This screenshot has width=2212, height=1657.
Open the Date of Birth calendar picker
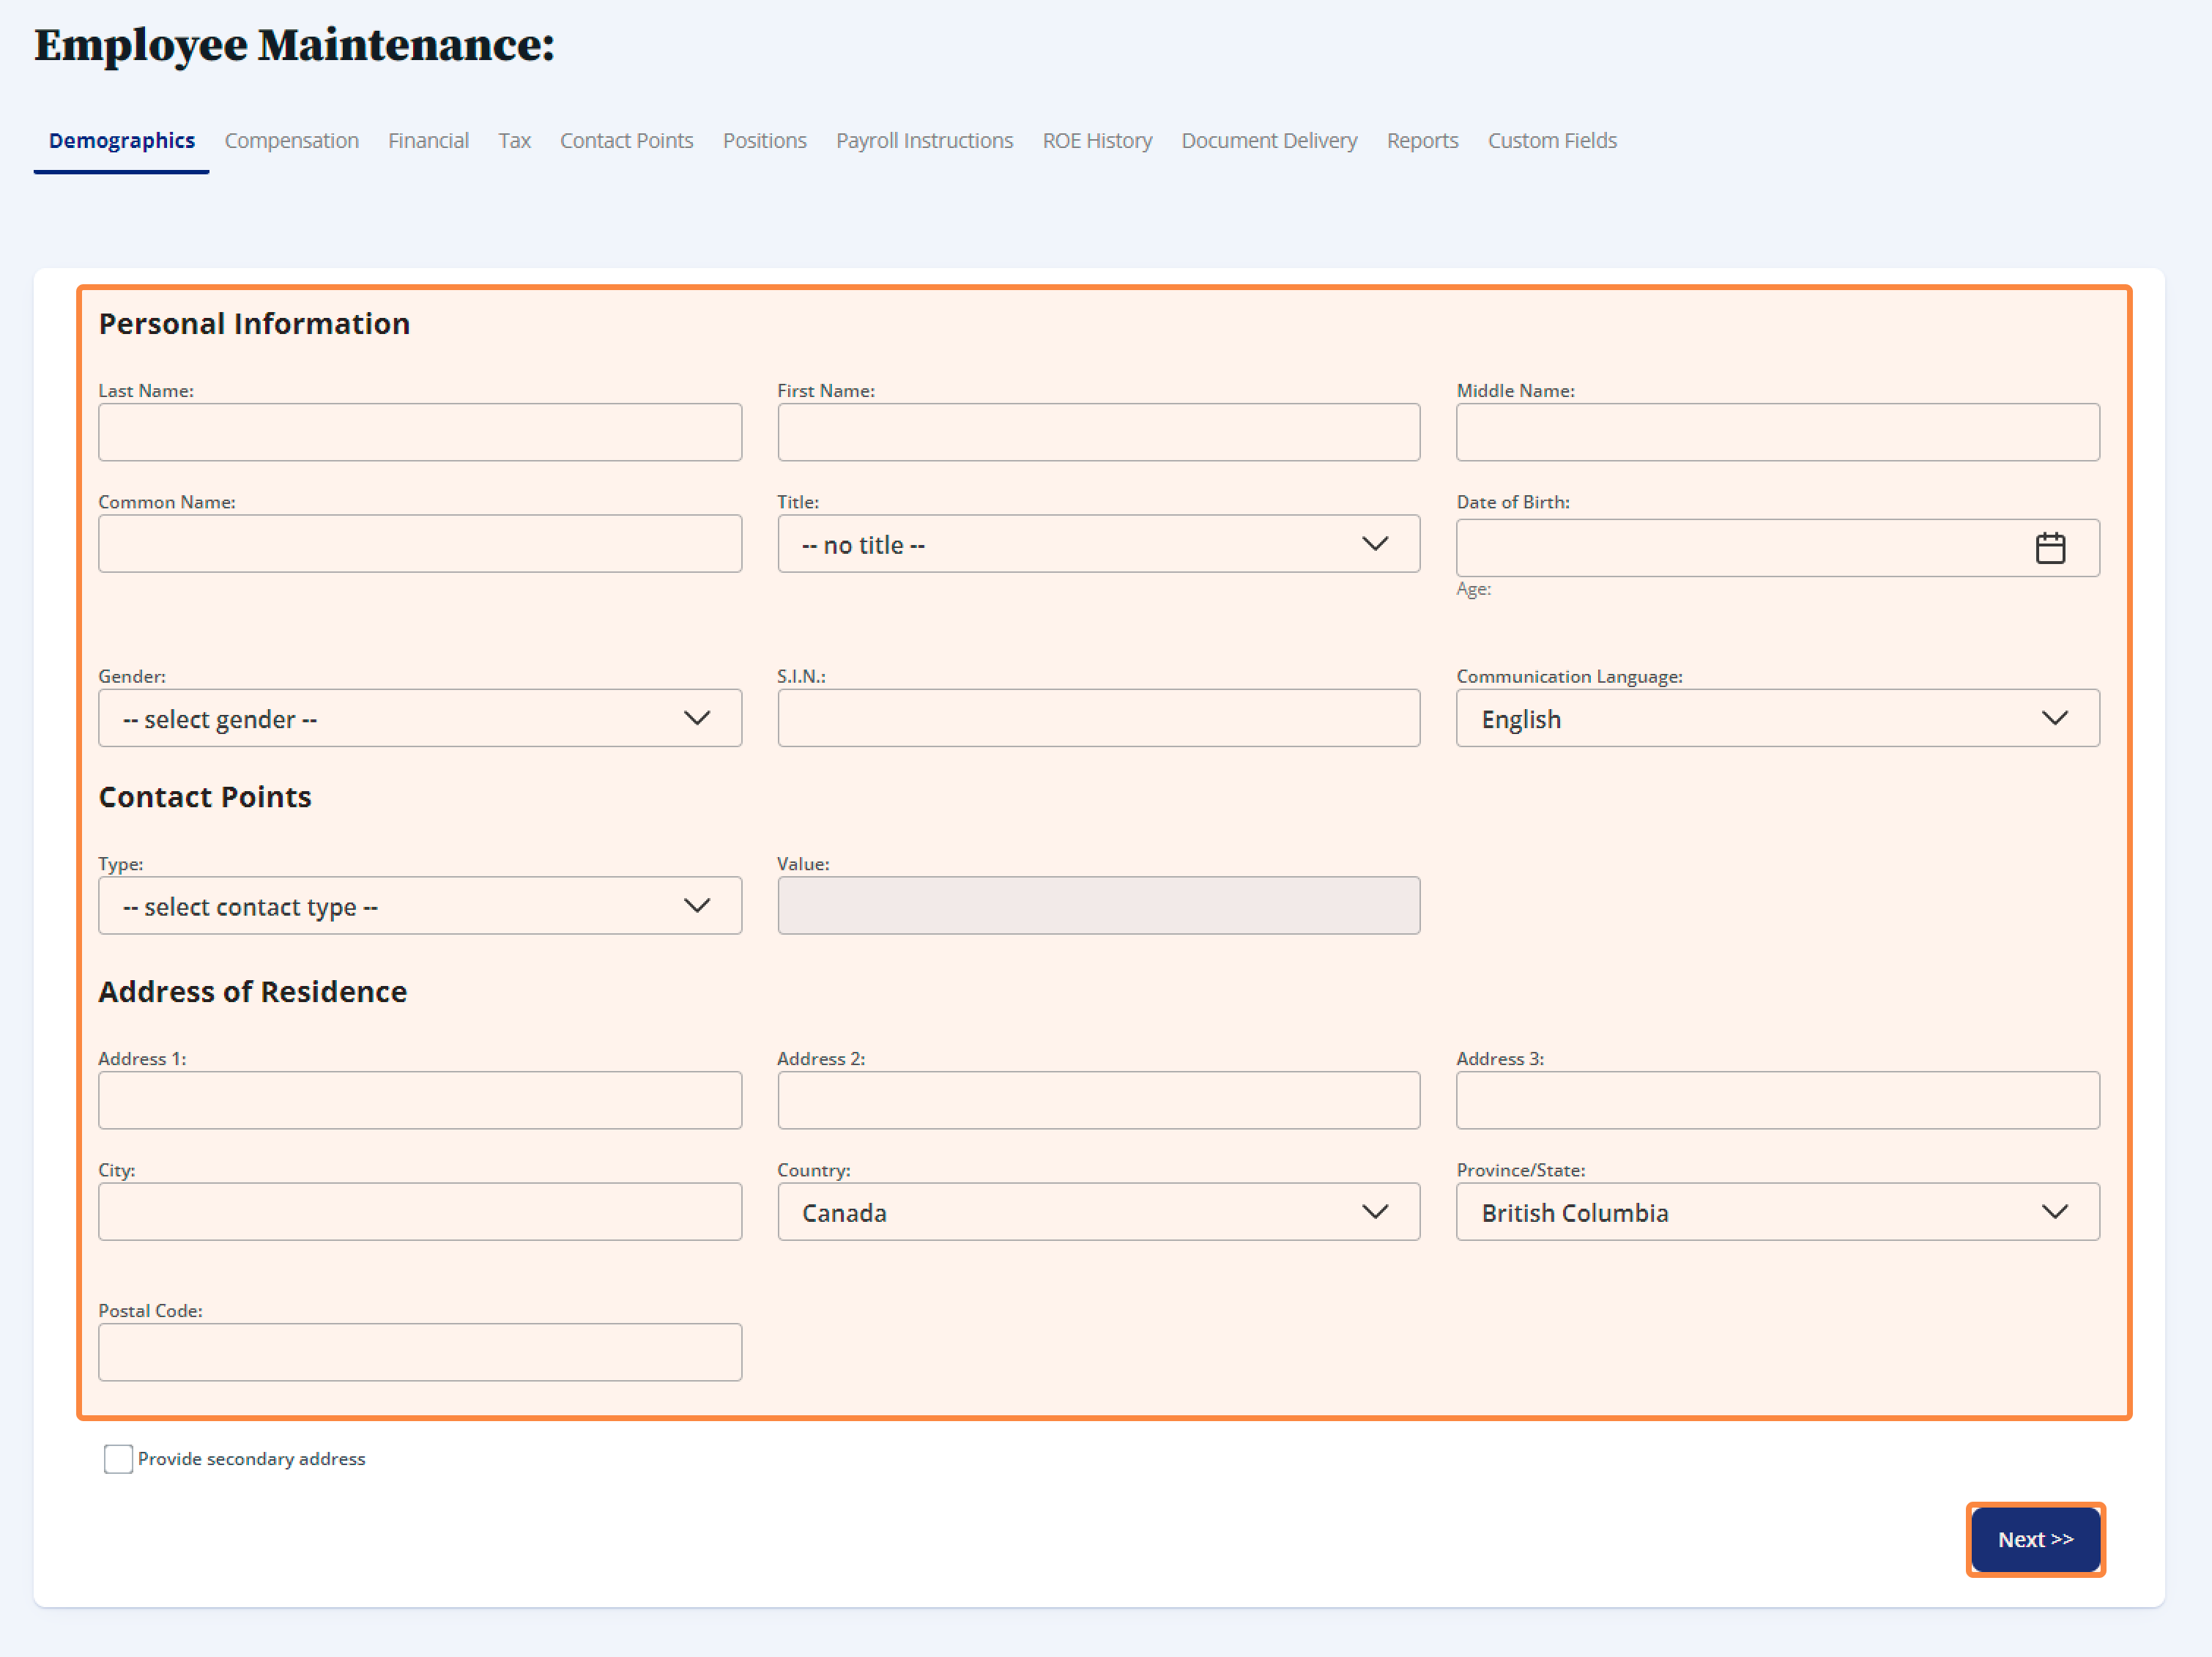coord(2050,548)
